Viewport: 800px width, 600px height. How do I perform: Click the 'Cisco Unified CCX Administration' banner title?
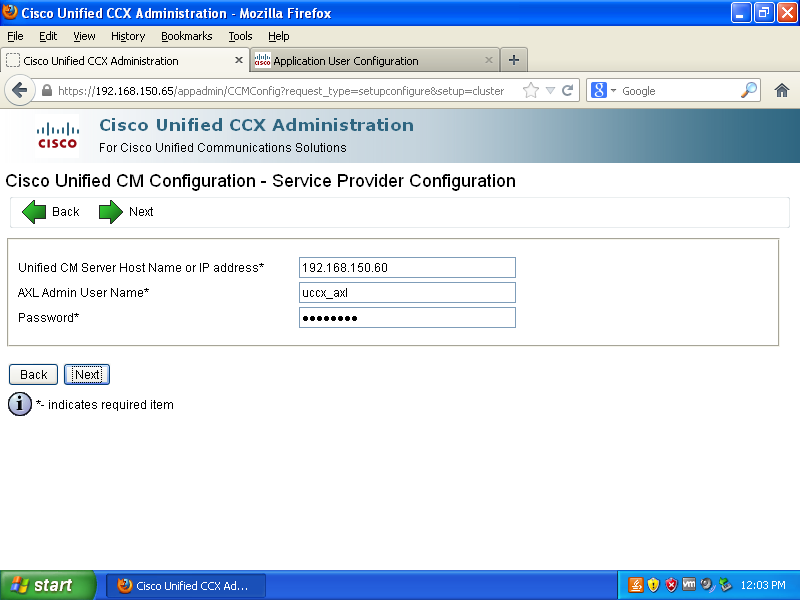click(257, 125)
